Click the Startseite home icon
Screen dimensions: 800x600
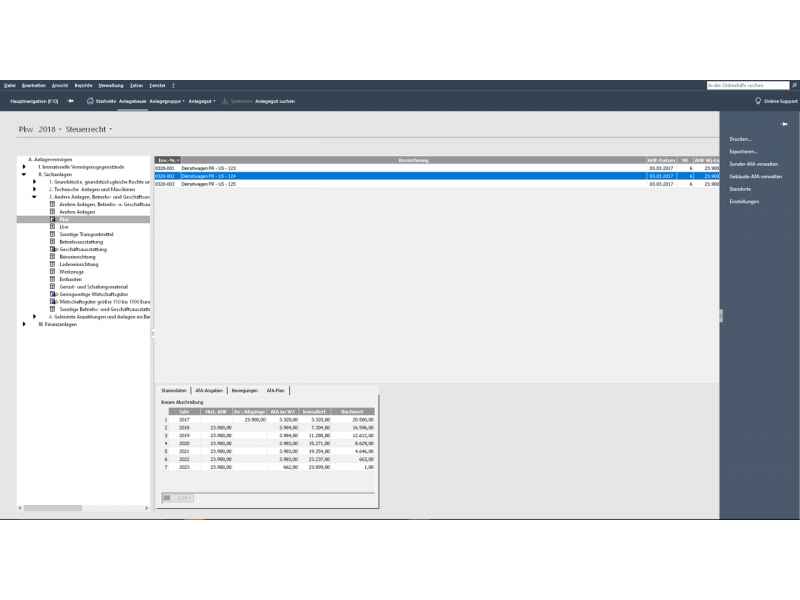[x=90, y=101]
